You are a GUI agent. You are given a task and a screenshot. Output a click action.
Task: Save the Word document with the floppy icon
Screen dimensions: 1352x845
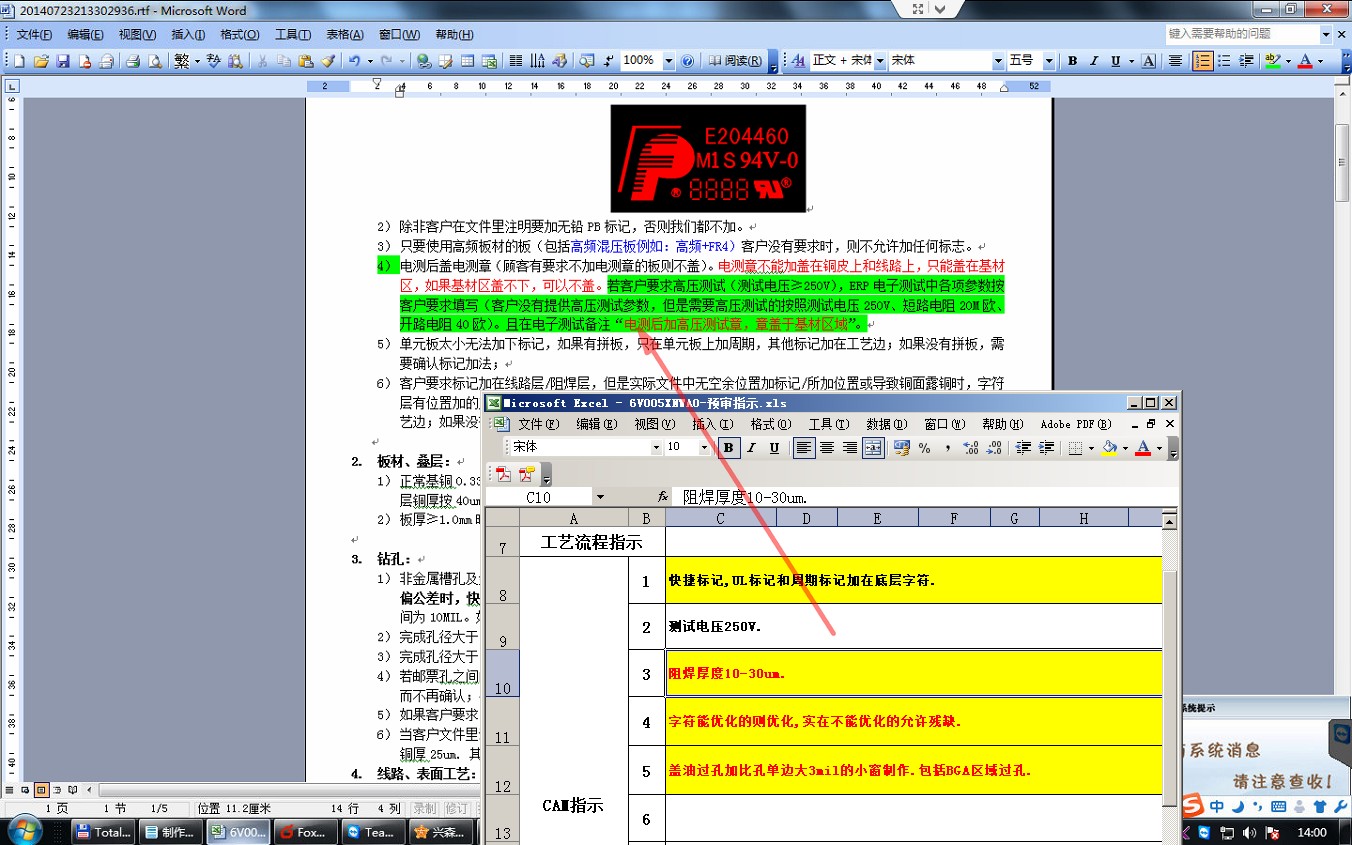pyautogui.click(x=63, y=61)
